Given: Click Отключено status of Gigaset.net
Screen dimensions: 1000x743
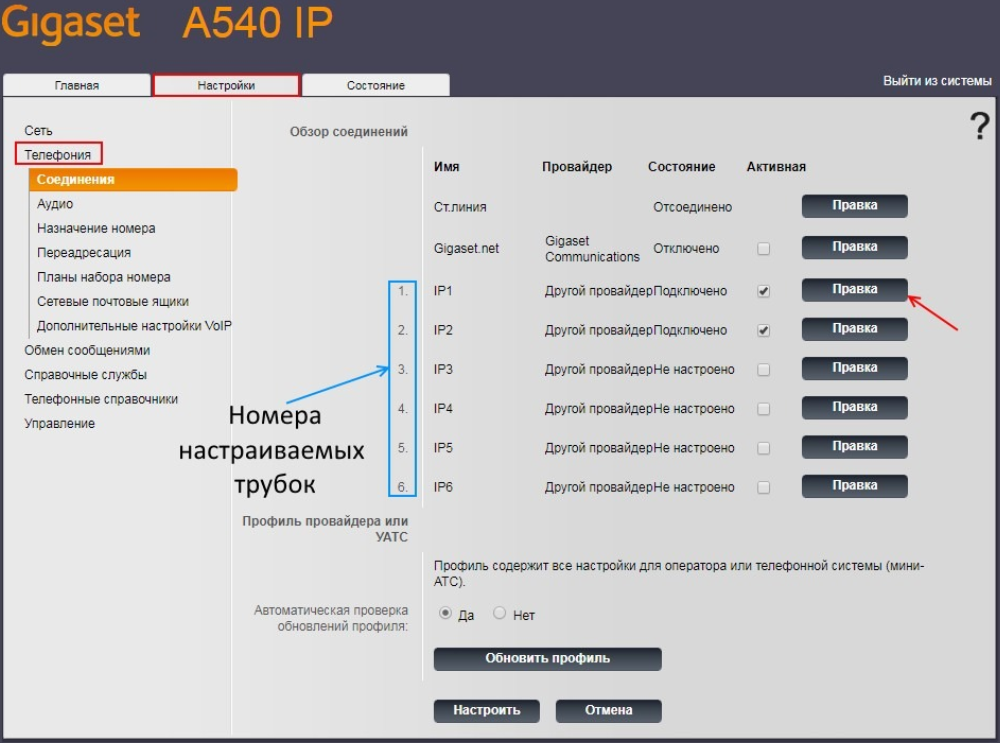Looking at the screenshot, I should tap(686, 249).
